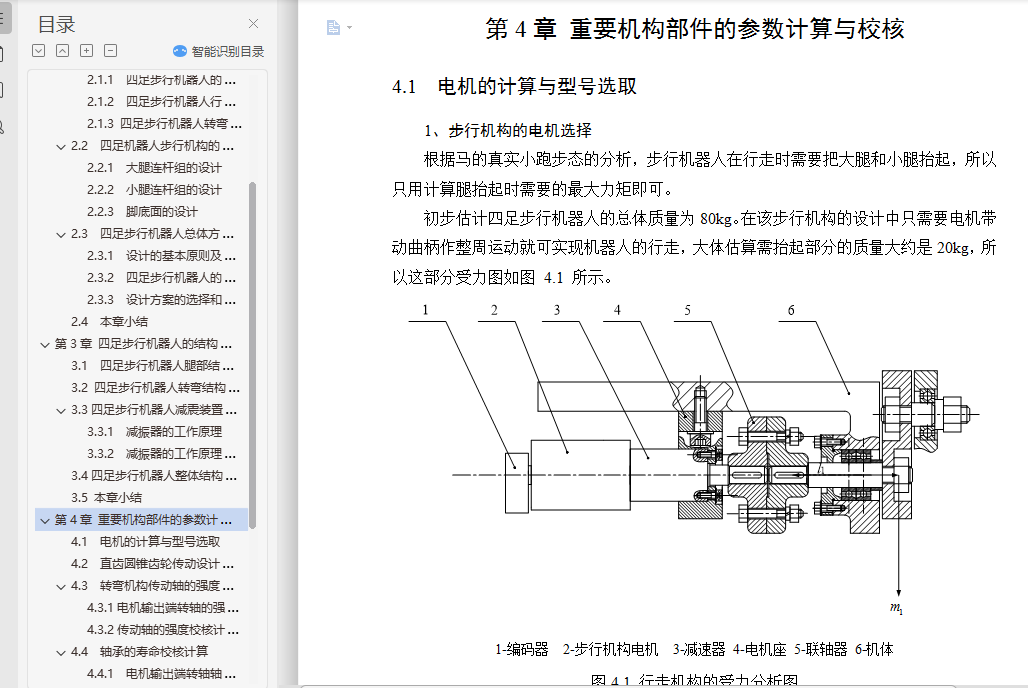Open 4.4.1 电机输出转轴轴 entry
Viewport: 1028px width, 688px height.
coord(161,674)
